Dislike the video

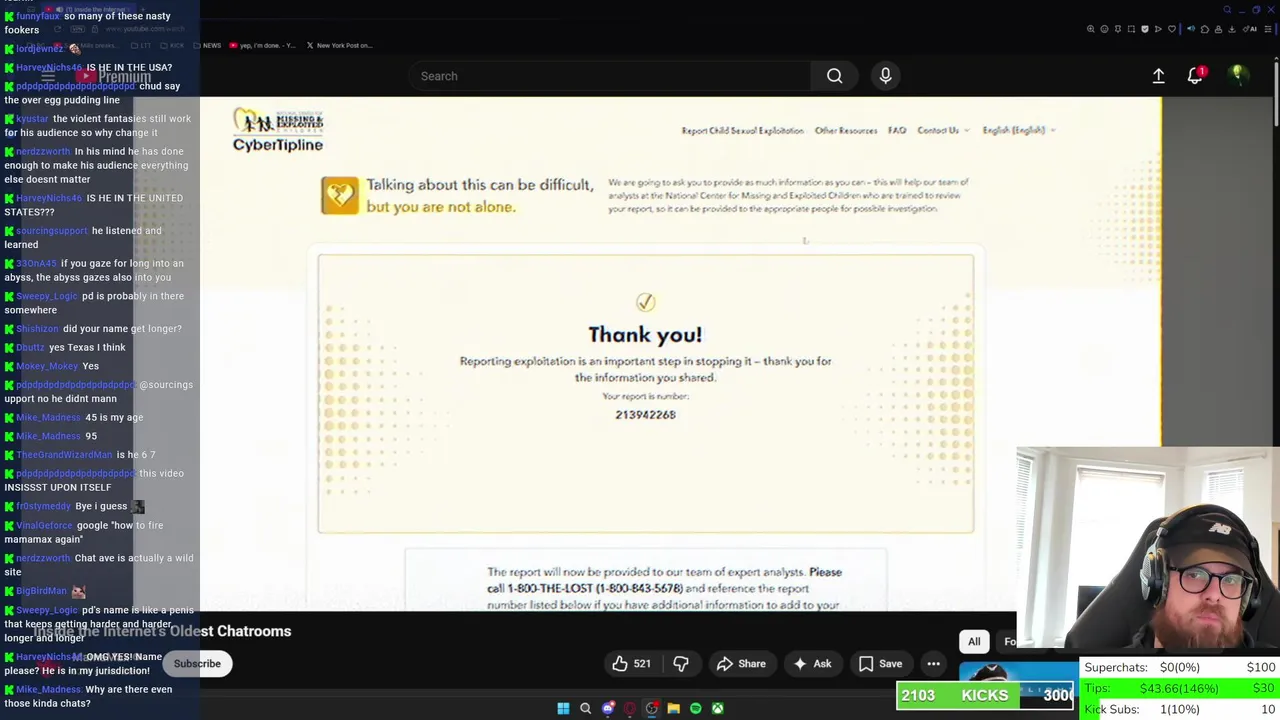pyautogui.click(x=681, y=664)
